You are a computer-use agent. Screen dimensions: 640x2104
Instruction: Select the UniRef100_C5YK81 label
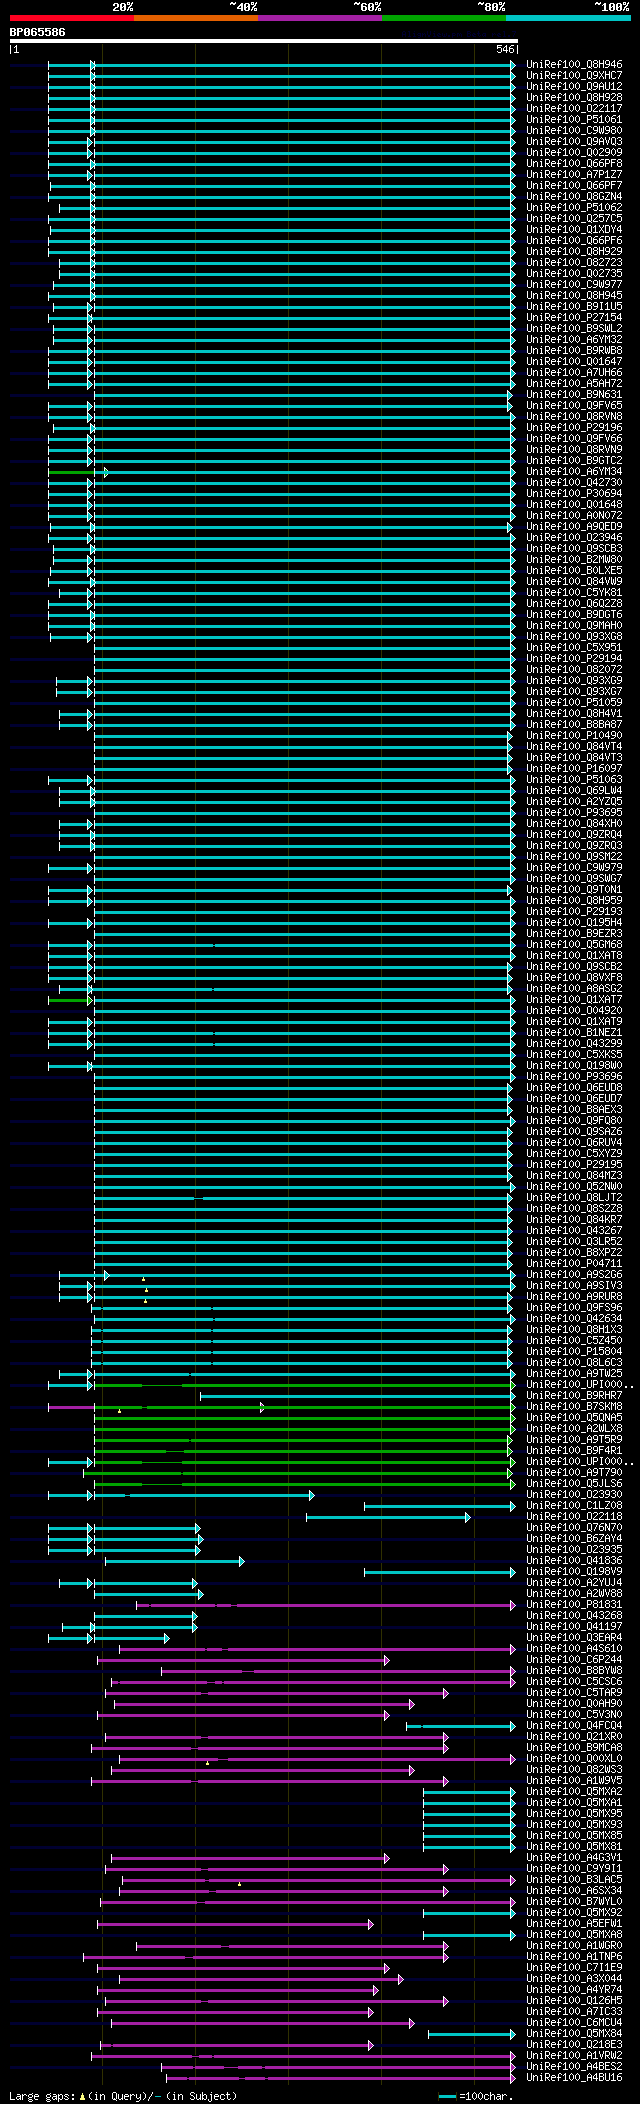[x=574, y=593]
